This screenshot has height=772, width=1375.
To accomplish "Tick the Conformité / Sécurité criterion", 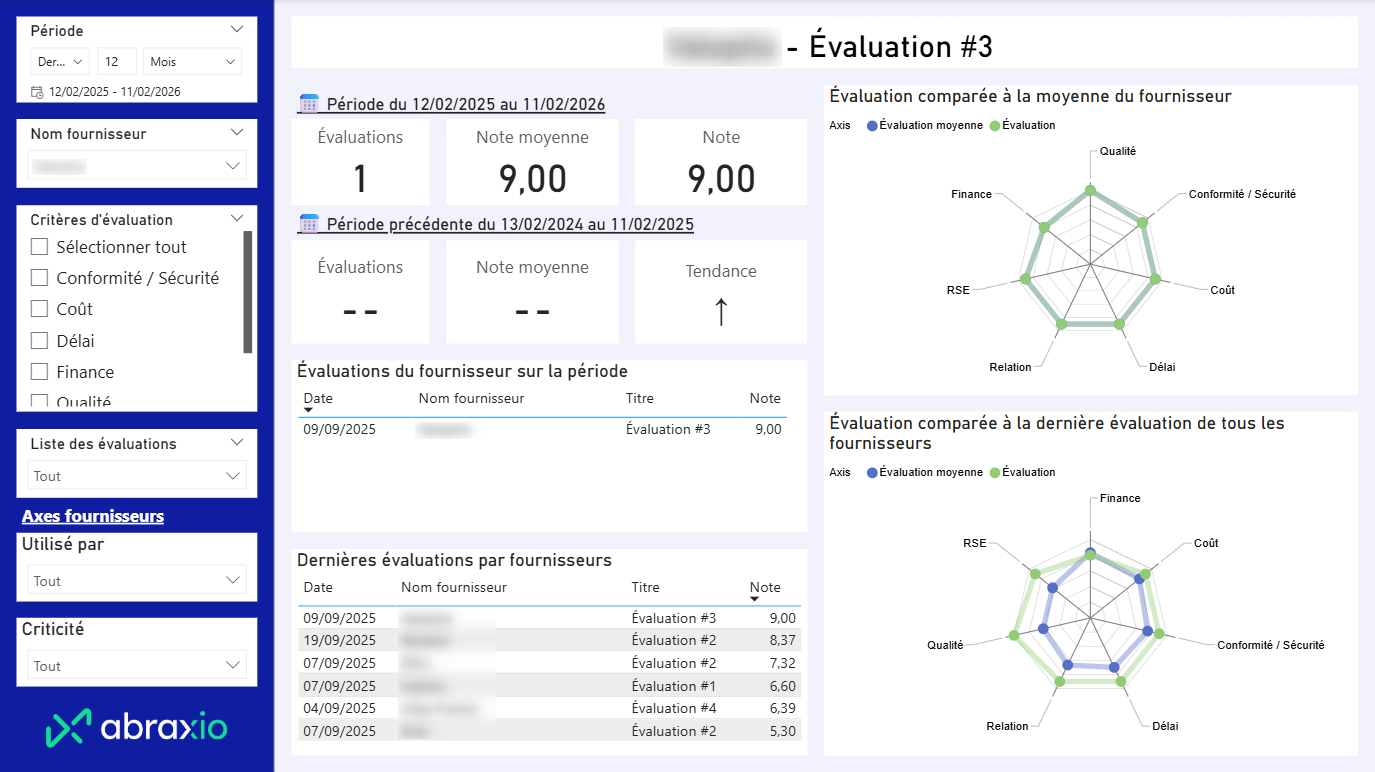I will pos(40,278).
